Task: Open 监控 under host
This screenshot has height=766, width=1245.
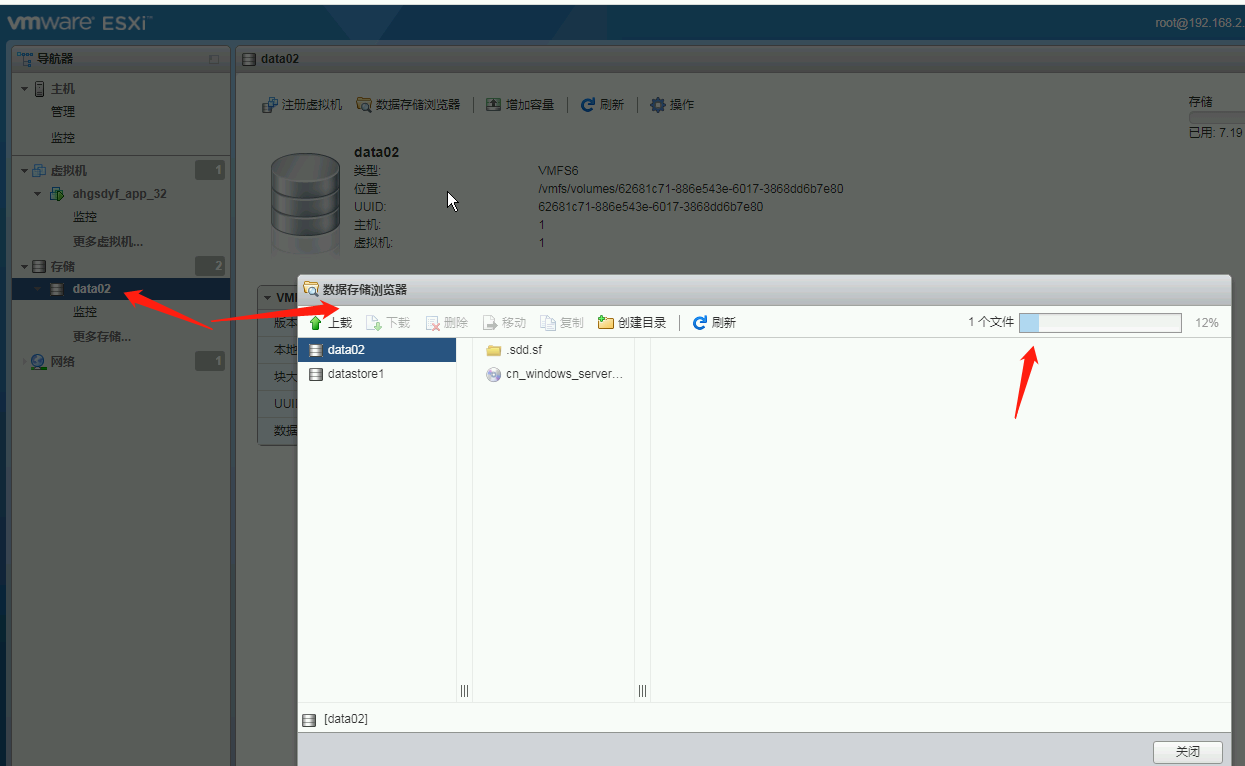Action: 63,137
